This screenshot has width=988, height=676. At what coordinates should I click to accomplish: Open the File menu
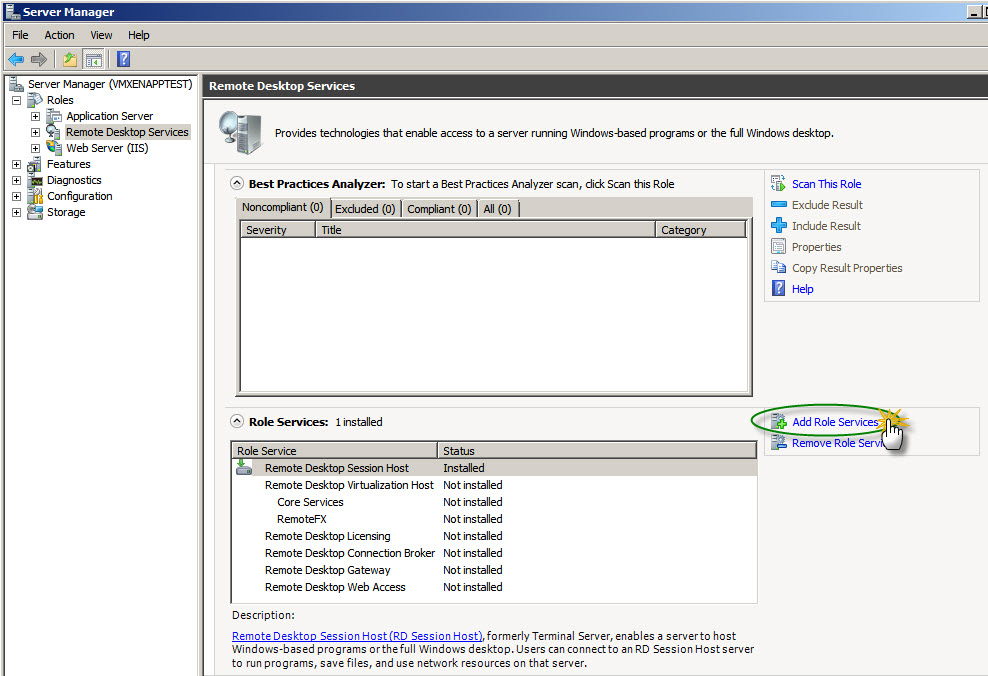click(x=20, y=35)
